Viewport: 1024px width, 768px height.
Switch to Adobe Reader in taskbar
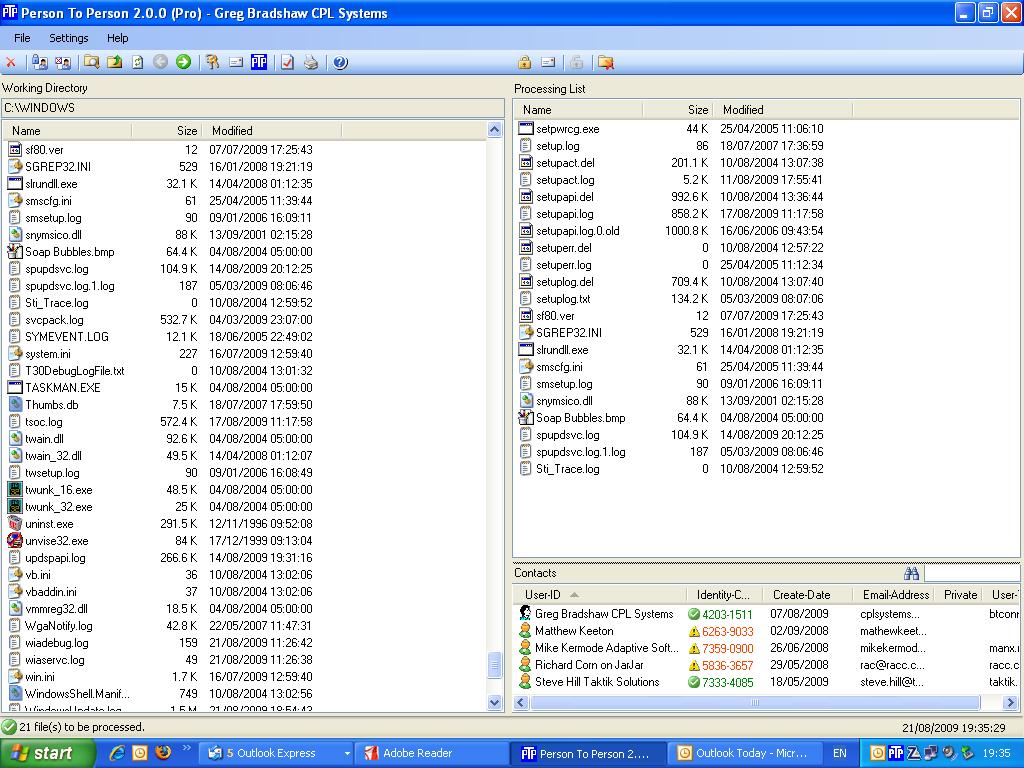[x=418, y=753]
